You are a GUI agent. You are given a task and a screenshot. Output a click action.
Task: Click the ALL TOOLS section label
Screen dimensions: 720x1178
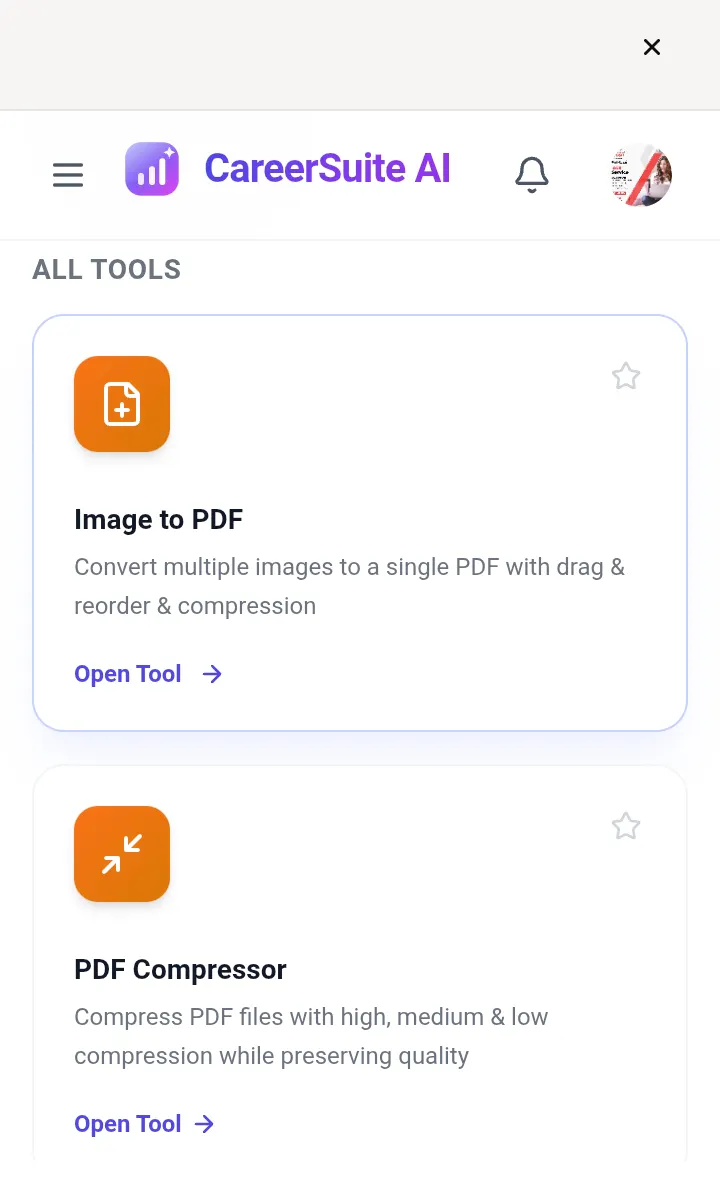pyautogui.click(x=107, y=270)
